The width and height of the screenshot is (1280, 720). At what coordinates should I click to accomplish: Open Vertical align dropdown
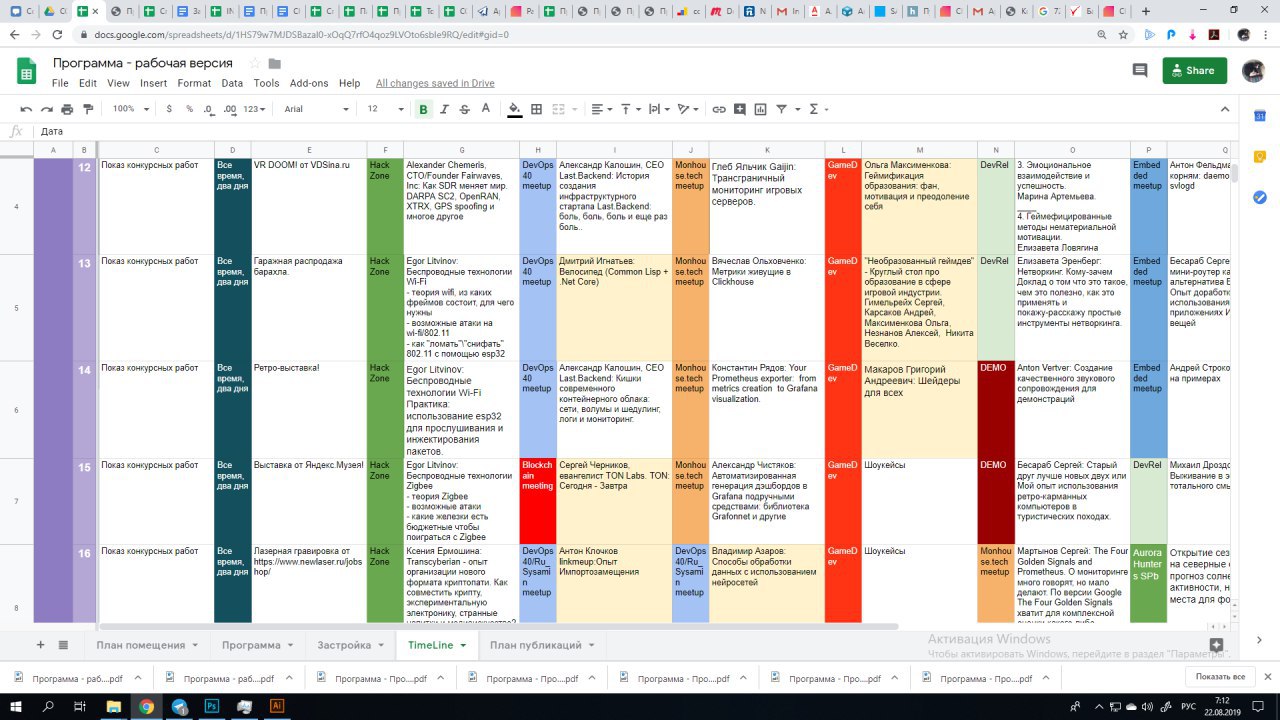click(x=631, y=109)
